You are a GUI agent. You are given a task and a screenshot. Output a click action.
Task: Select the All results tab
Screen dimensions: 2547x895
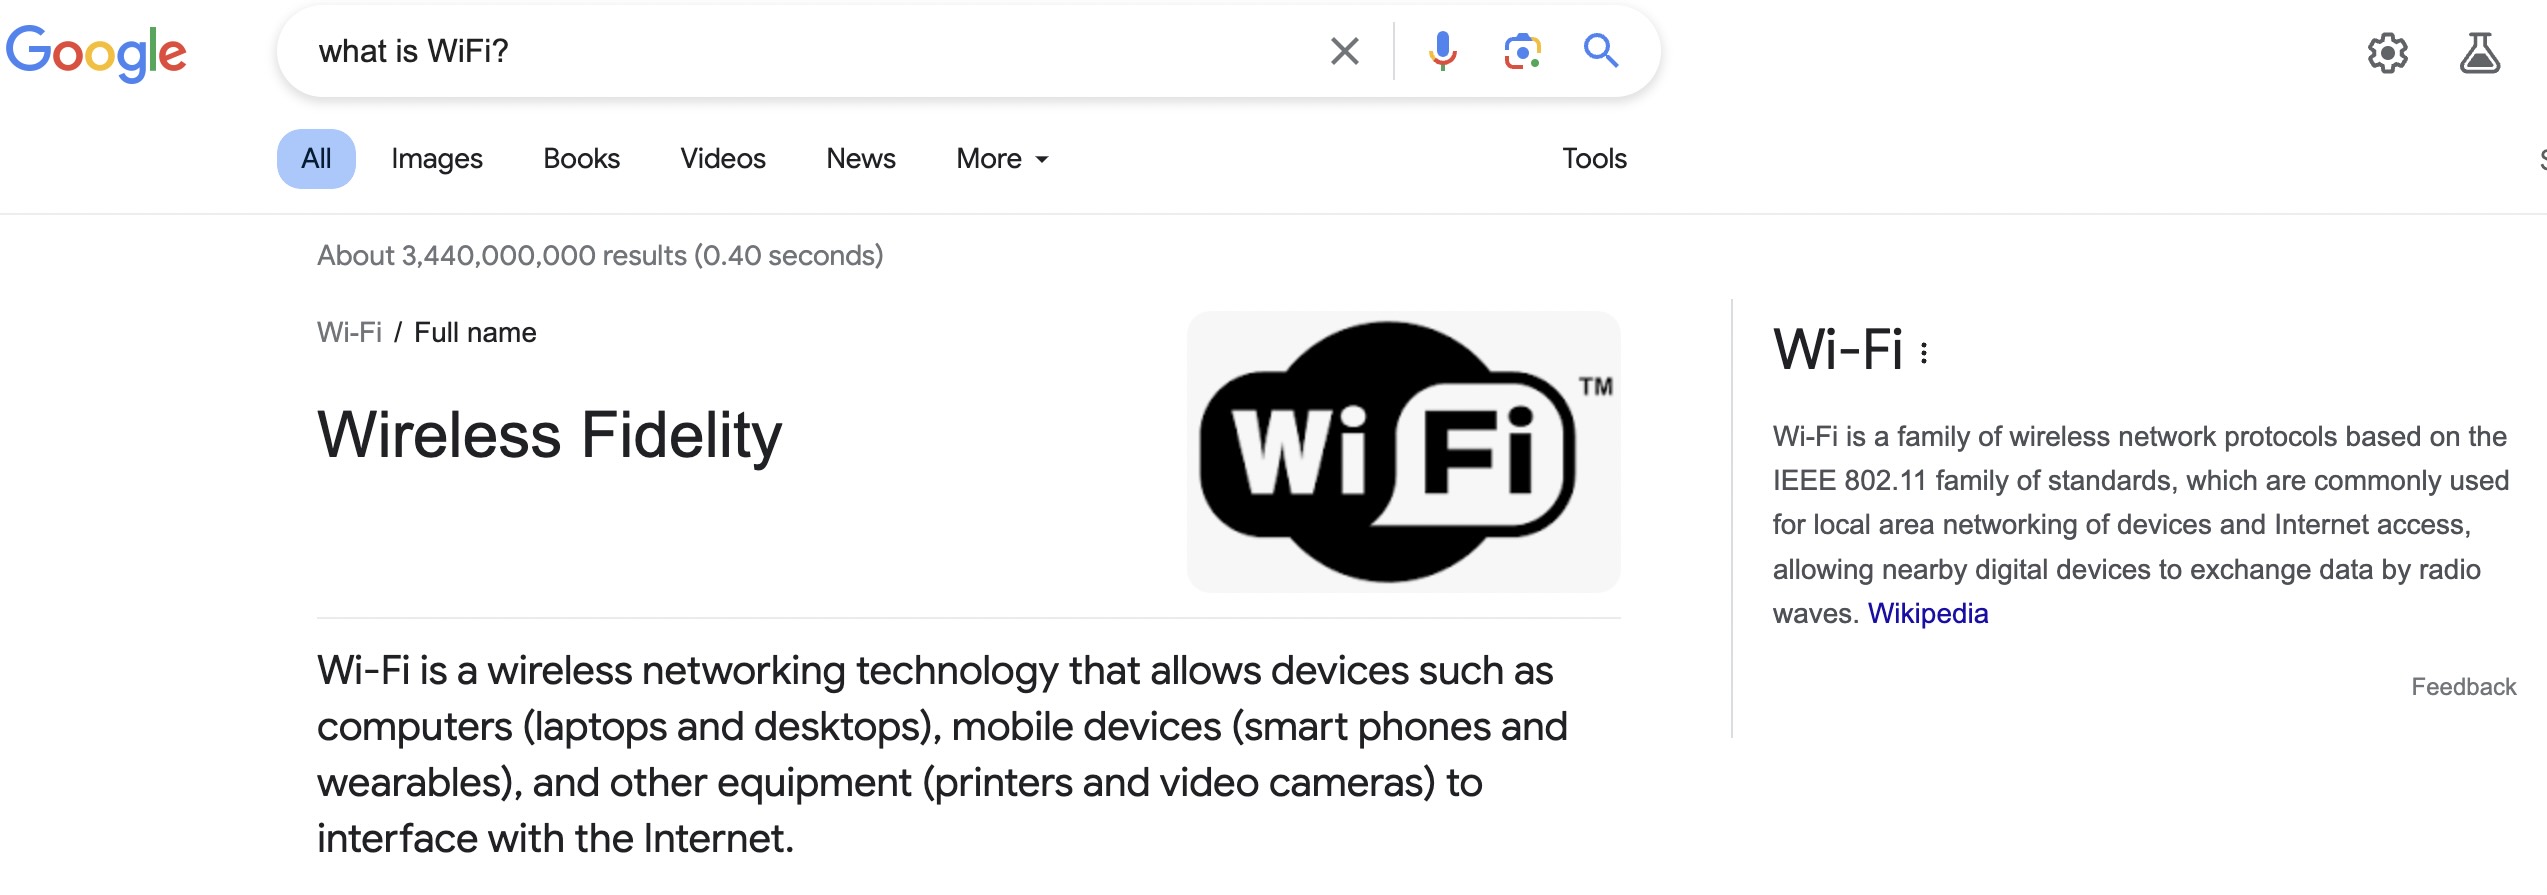point(316,159)
